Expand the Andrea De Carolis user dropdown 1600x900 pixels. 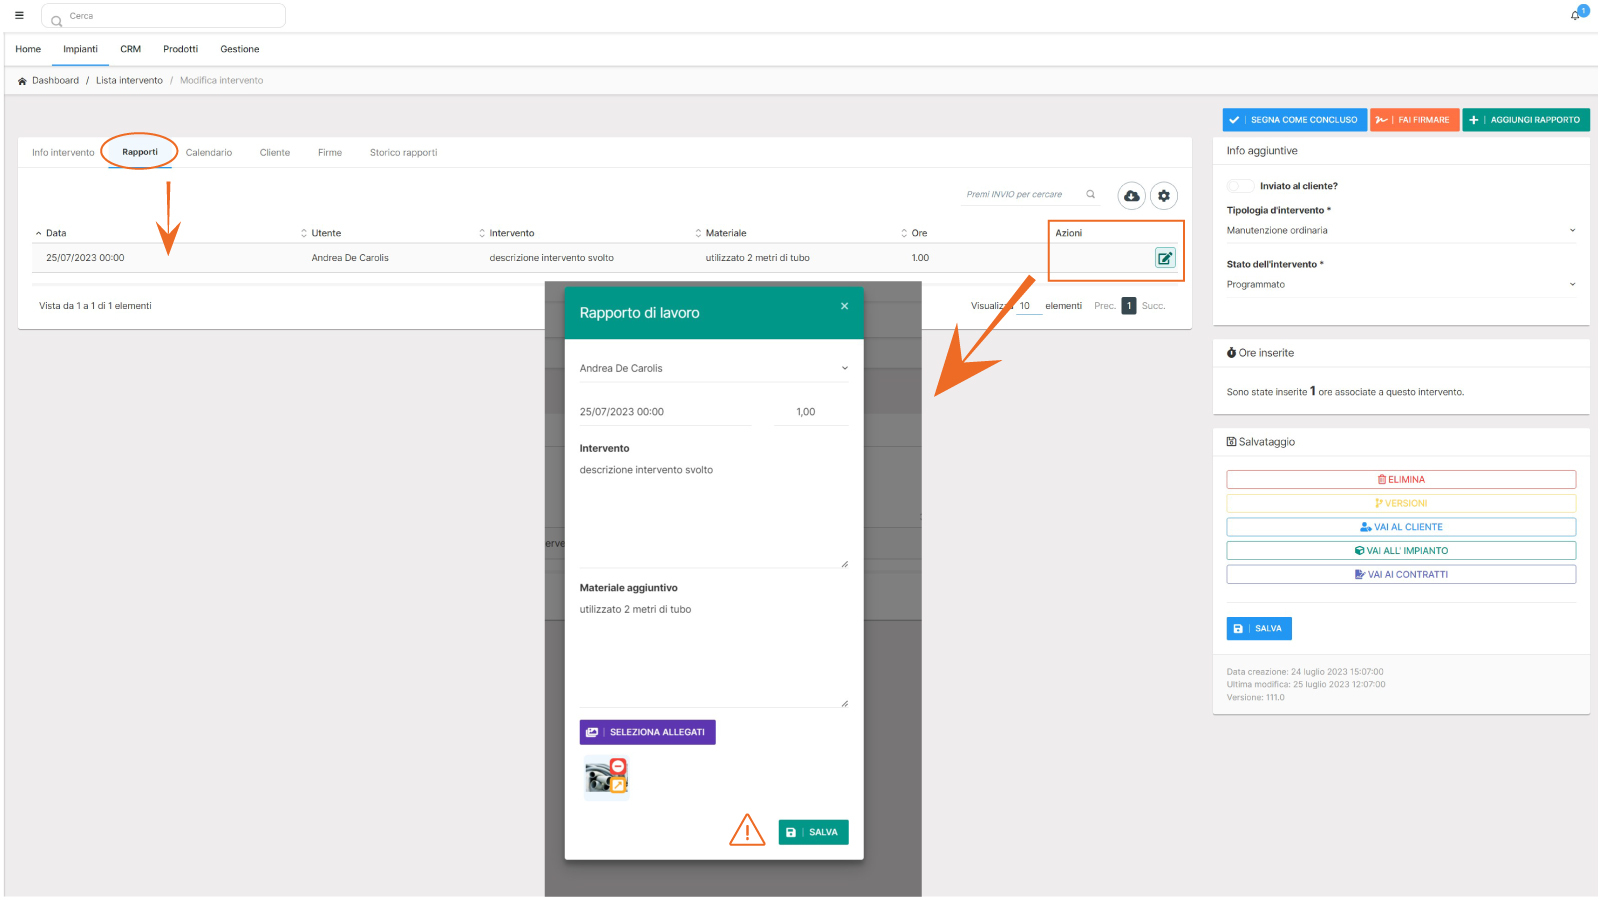713,368
